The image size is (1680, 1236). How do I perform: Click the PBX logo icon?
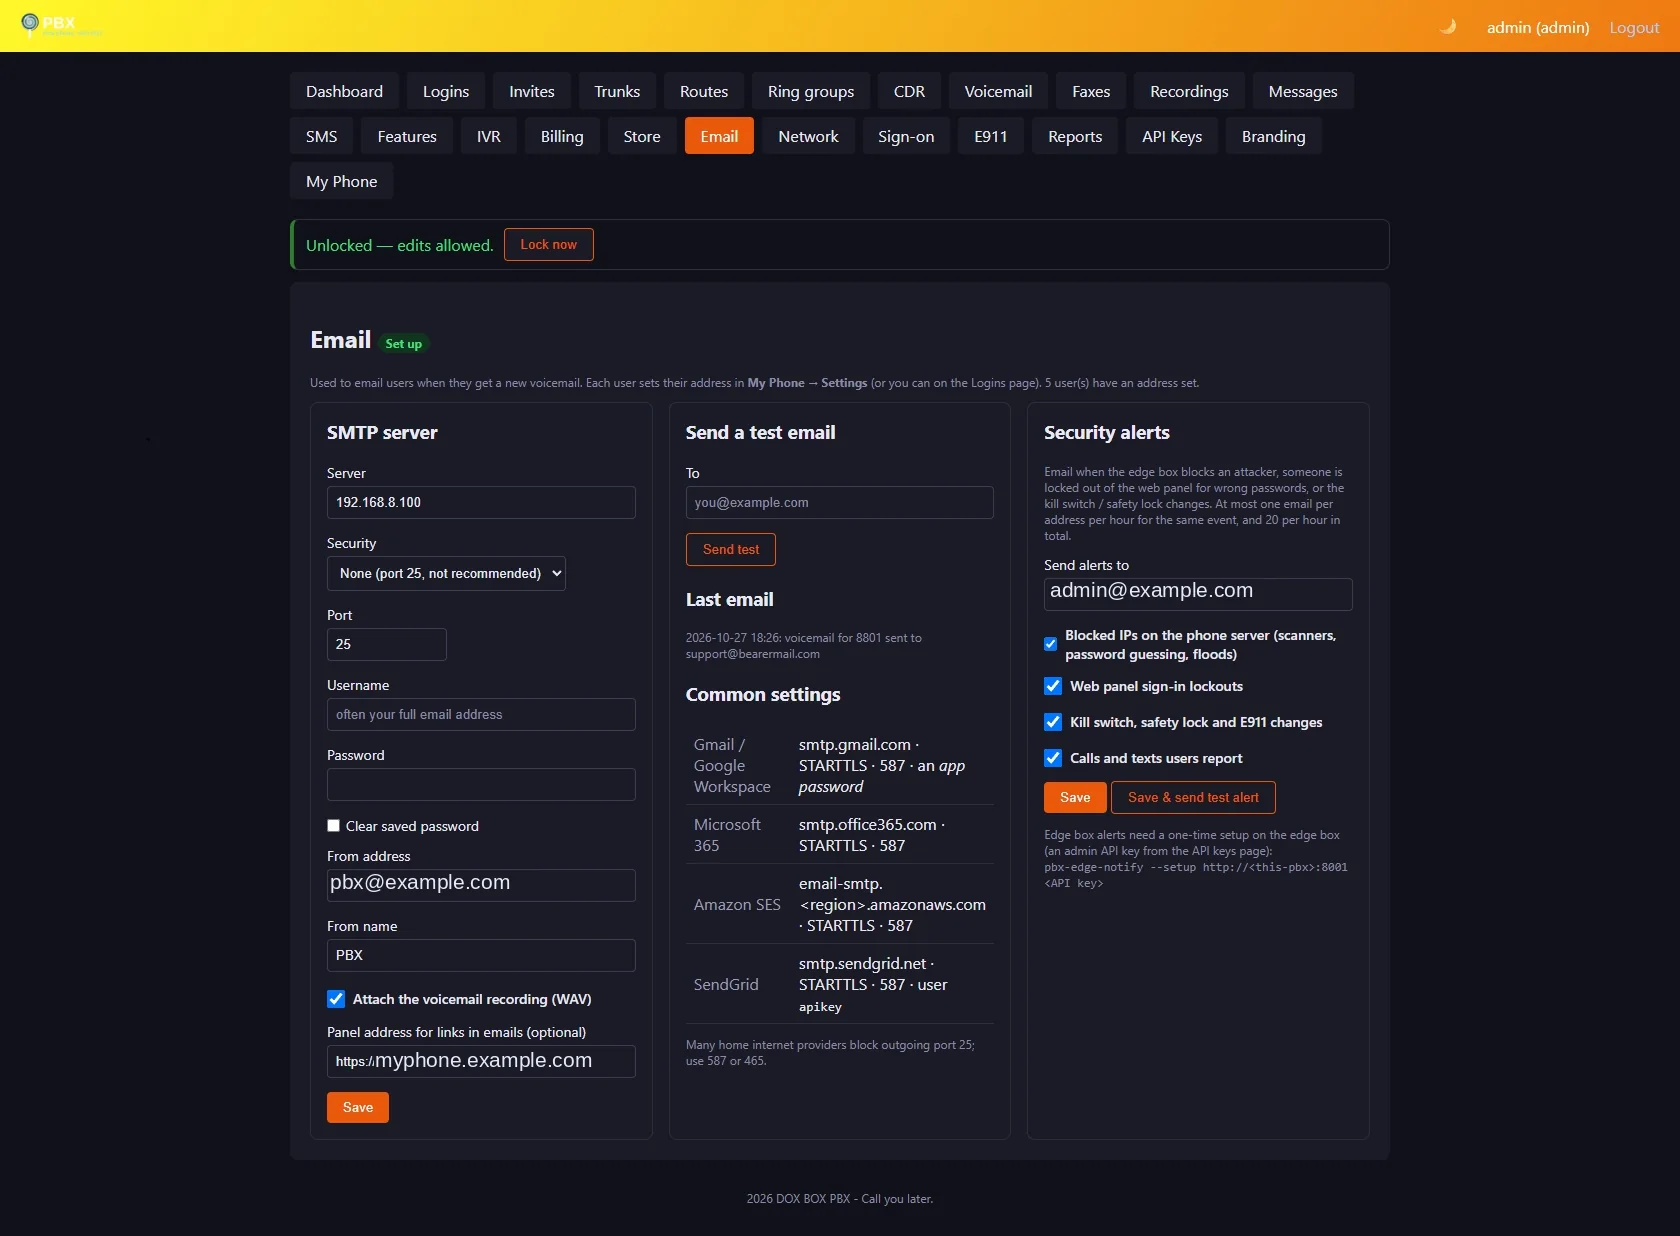(x=30, y=22)
